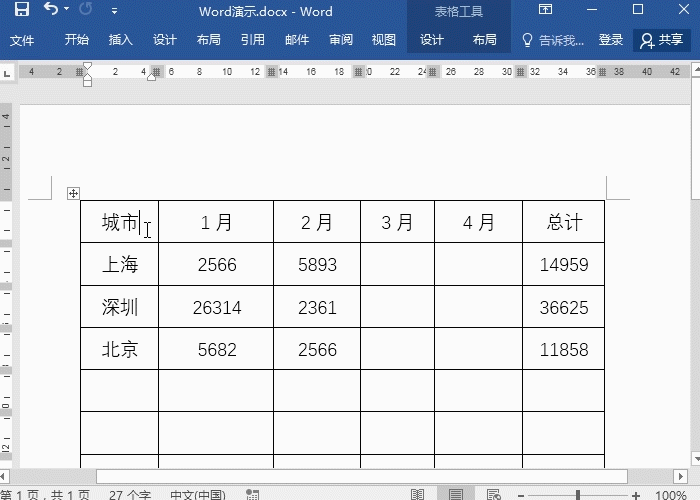
Task: Open the 布局 tab next to 引用
Action: [x=208, y=40]
